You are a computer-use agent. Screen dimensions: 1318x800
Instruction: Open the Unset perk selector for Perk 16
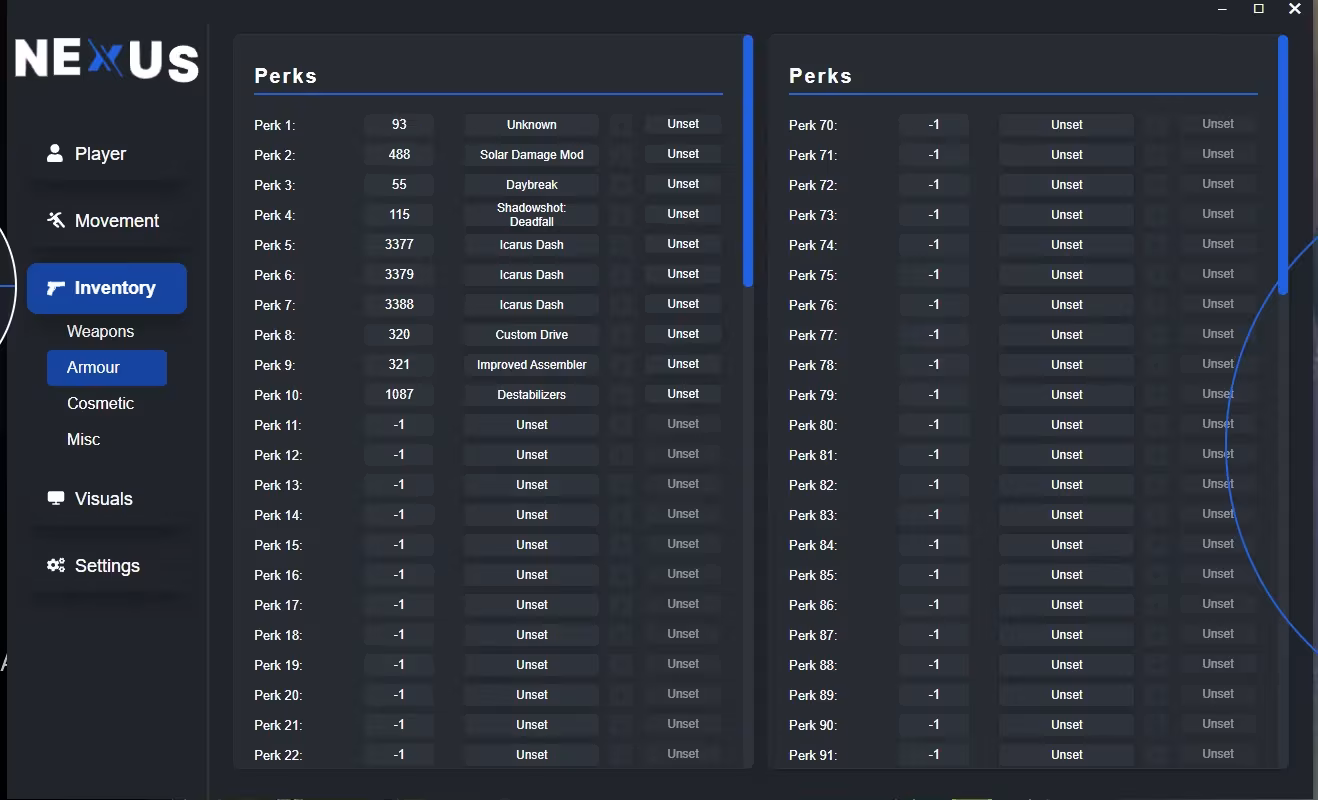pos(531,574)
